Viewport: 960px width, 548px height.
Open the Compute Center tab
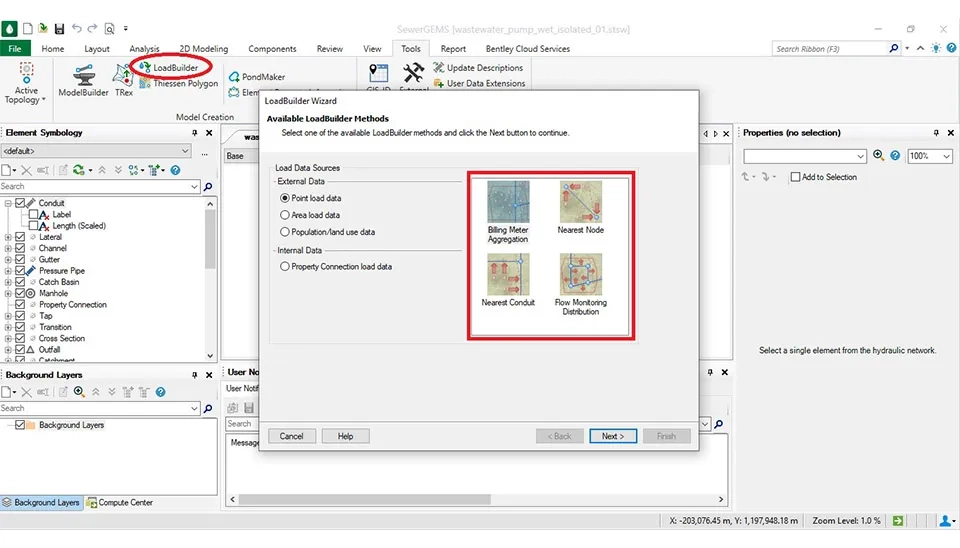pos(119,502)
